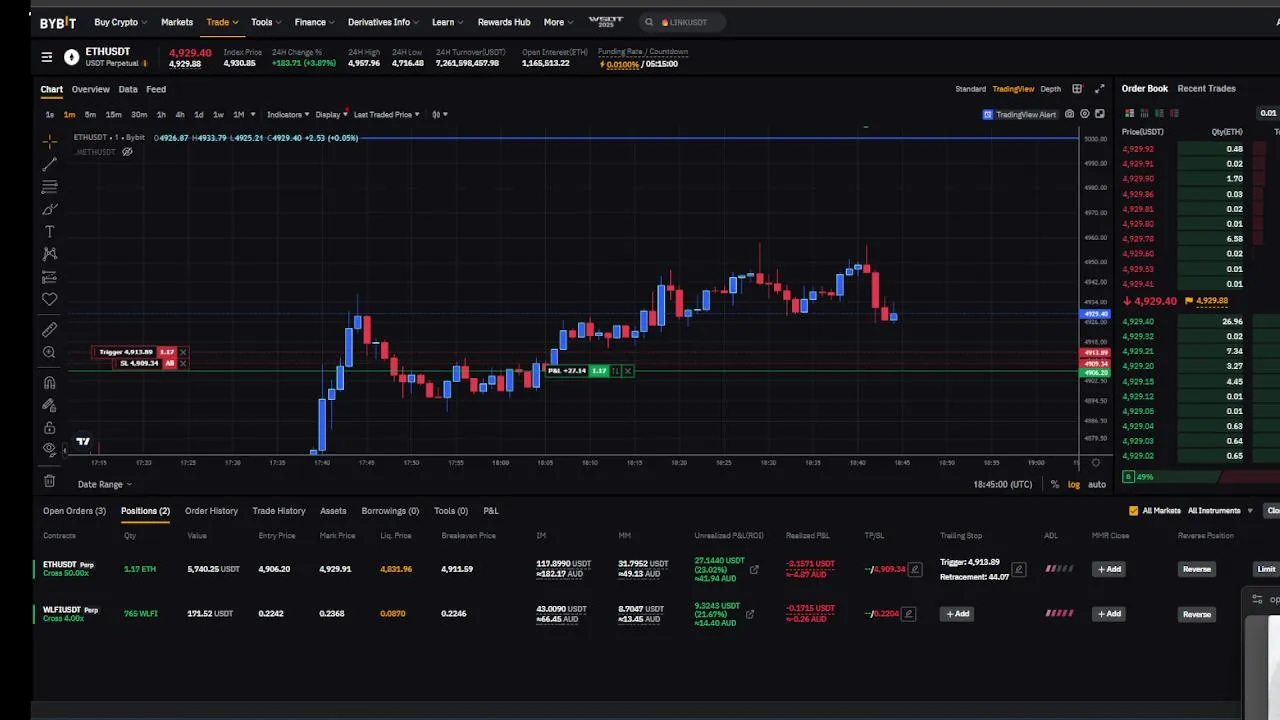Edit the ETHUSDT trailing stop
The image size is (1280, 720).
[x=1019, y=570]
